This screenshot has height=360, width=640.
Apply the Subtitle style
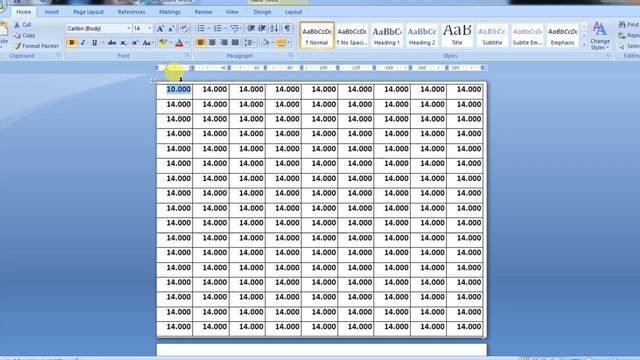pos(492,36)
